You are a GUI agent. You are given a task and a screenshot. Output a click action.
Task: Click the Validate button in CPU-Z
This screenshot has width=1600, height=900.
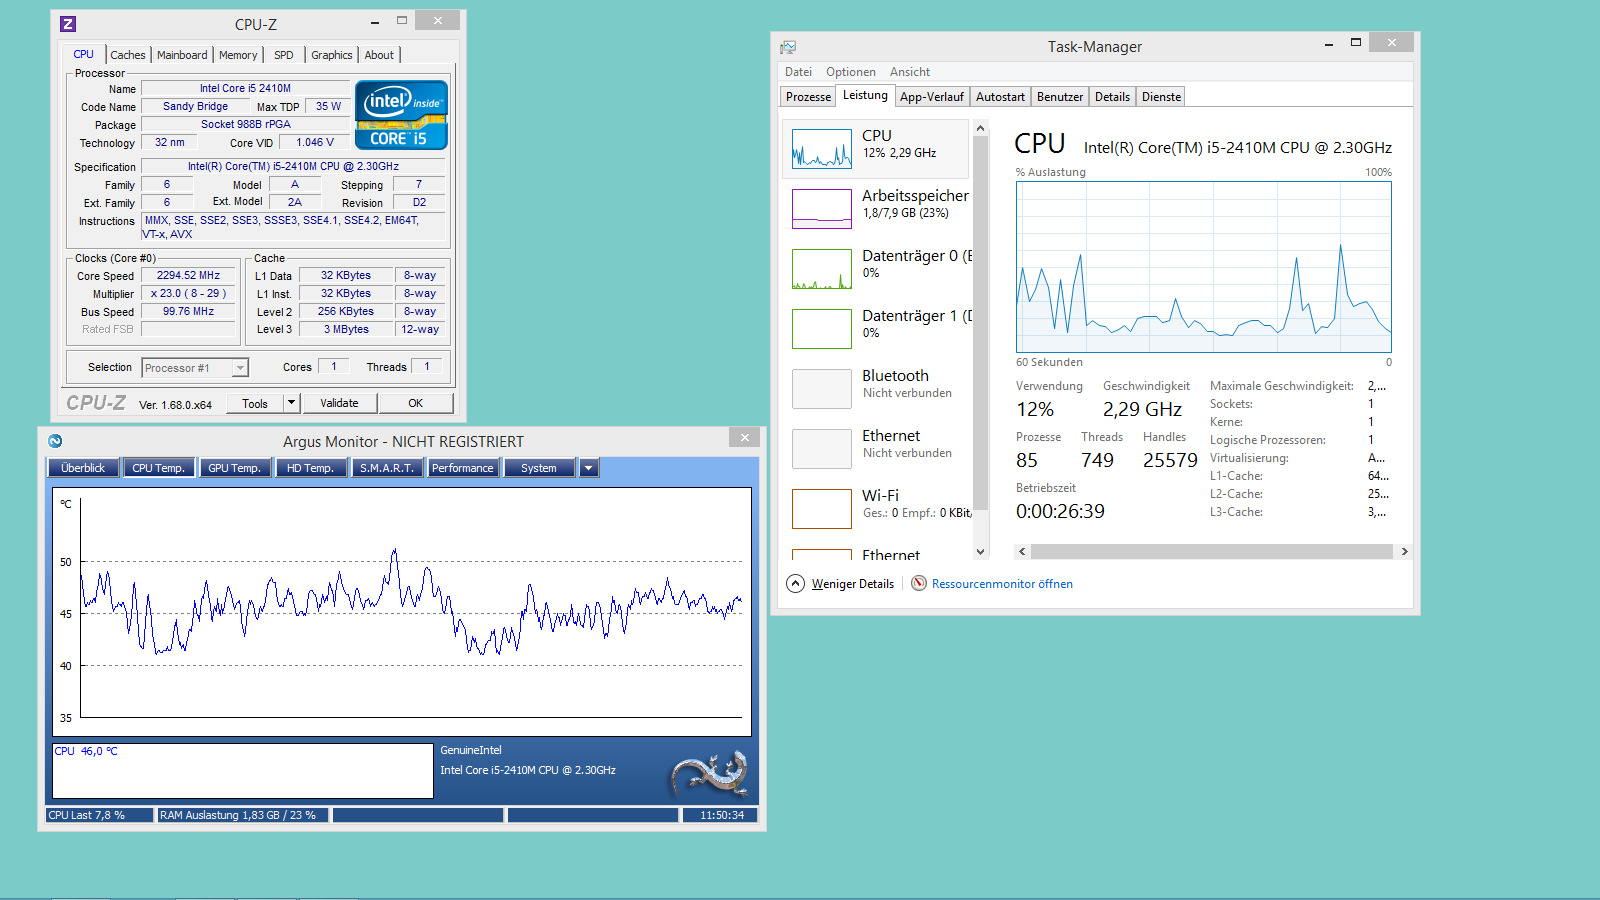coord(339,403)
